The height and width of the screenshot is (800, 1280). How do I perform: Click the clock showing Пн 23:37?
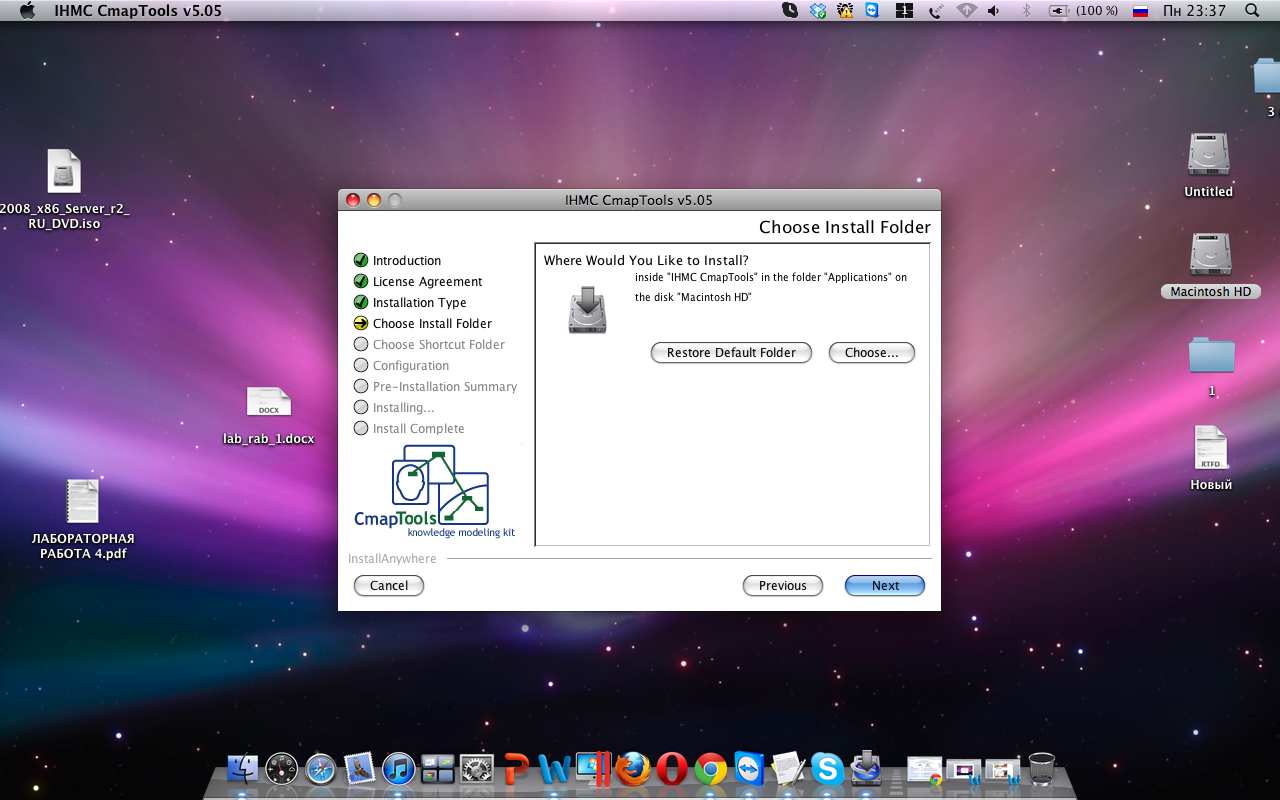click(x=1194, y=10)
